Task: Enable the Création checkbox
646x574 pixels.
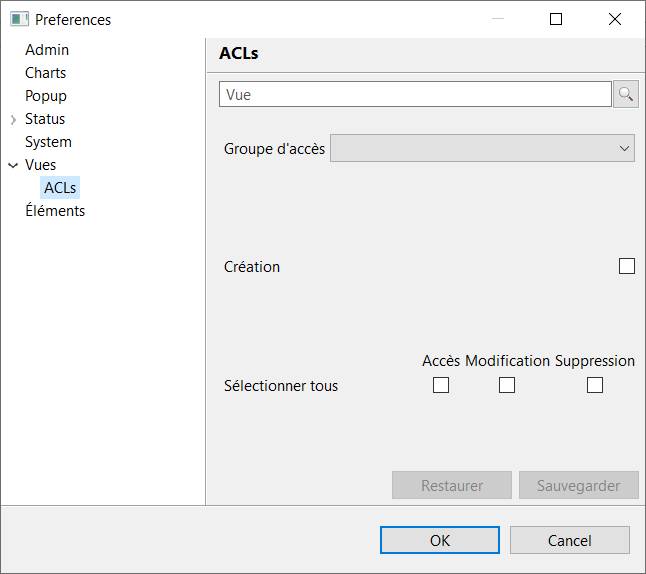Action: pyautogui.click(x=627, y=266)
